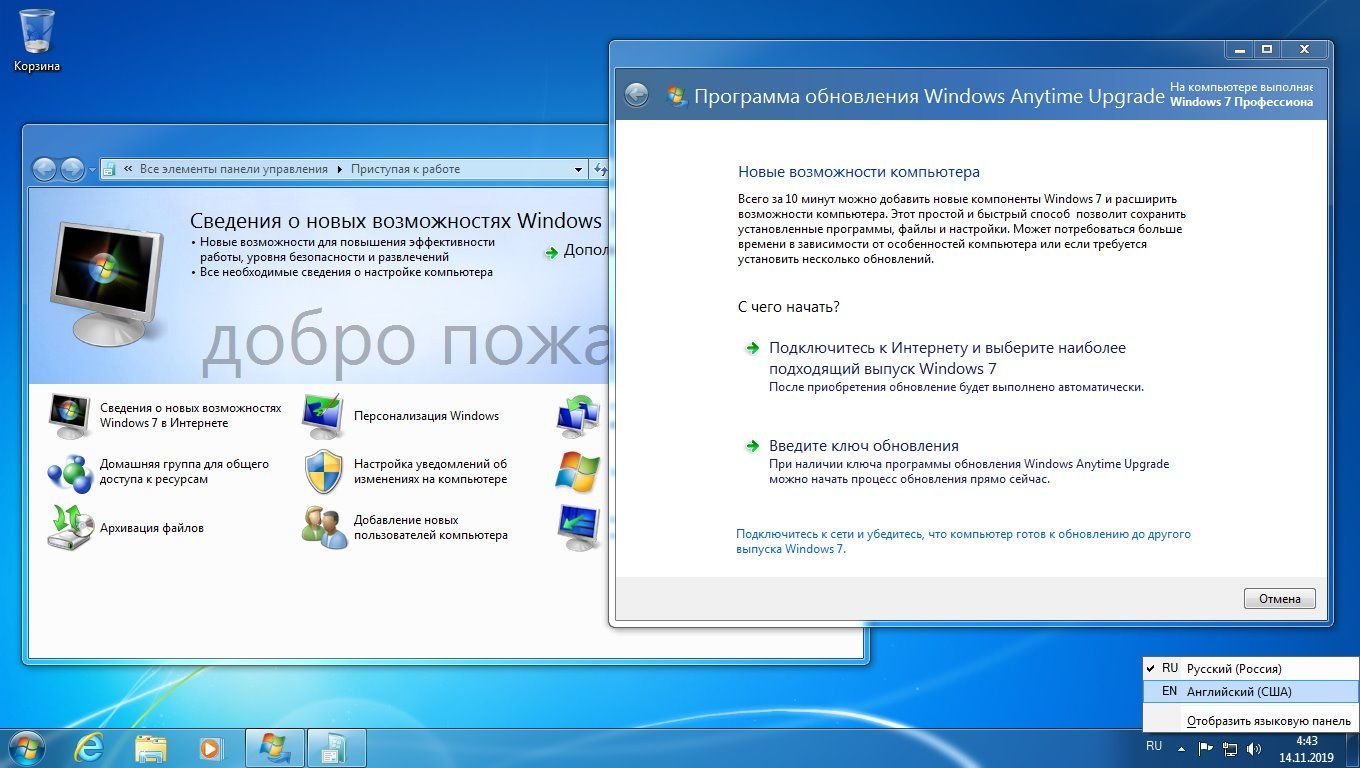Screen dimensions: 1360x768
Task: Click Сведения о новых возможностях Windows heading
Action: (x=396, y=221)
